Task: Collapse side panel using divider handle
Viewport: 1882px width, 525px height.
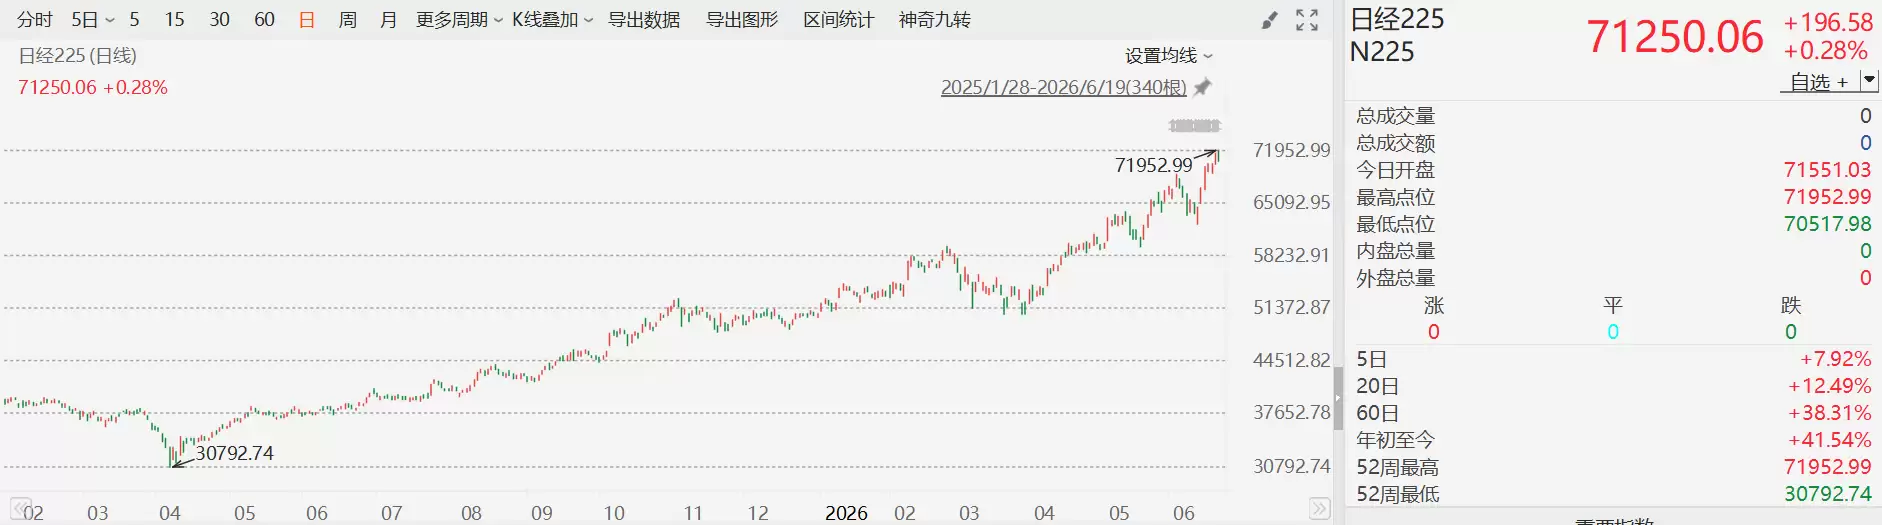Action: [1338, 398]
